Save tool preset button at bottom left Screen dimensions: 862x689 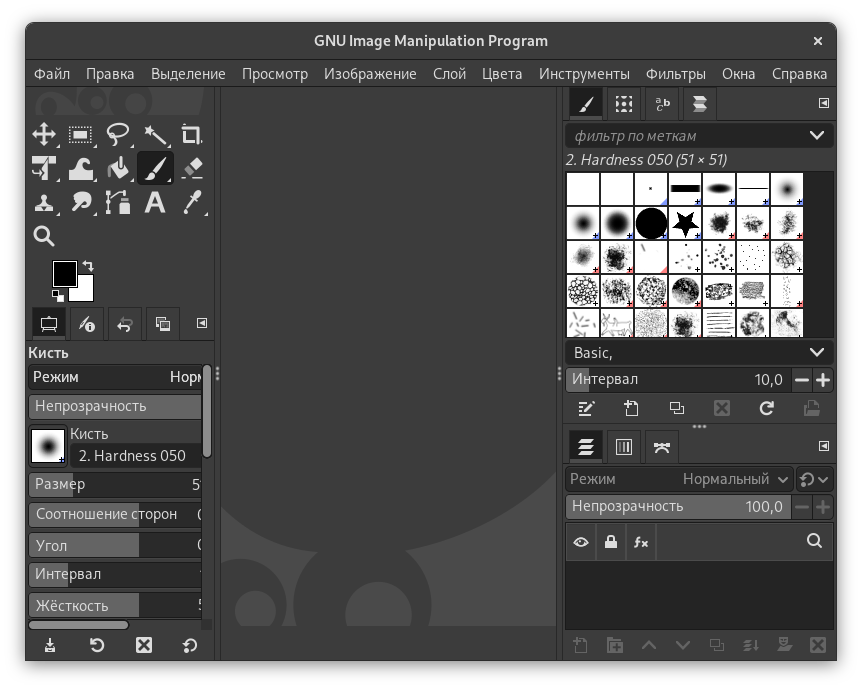point(50,645)
